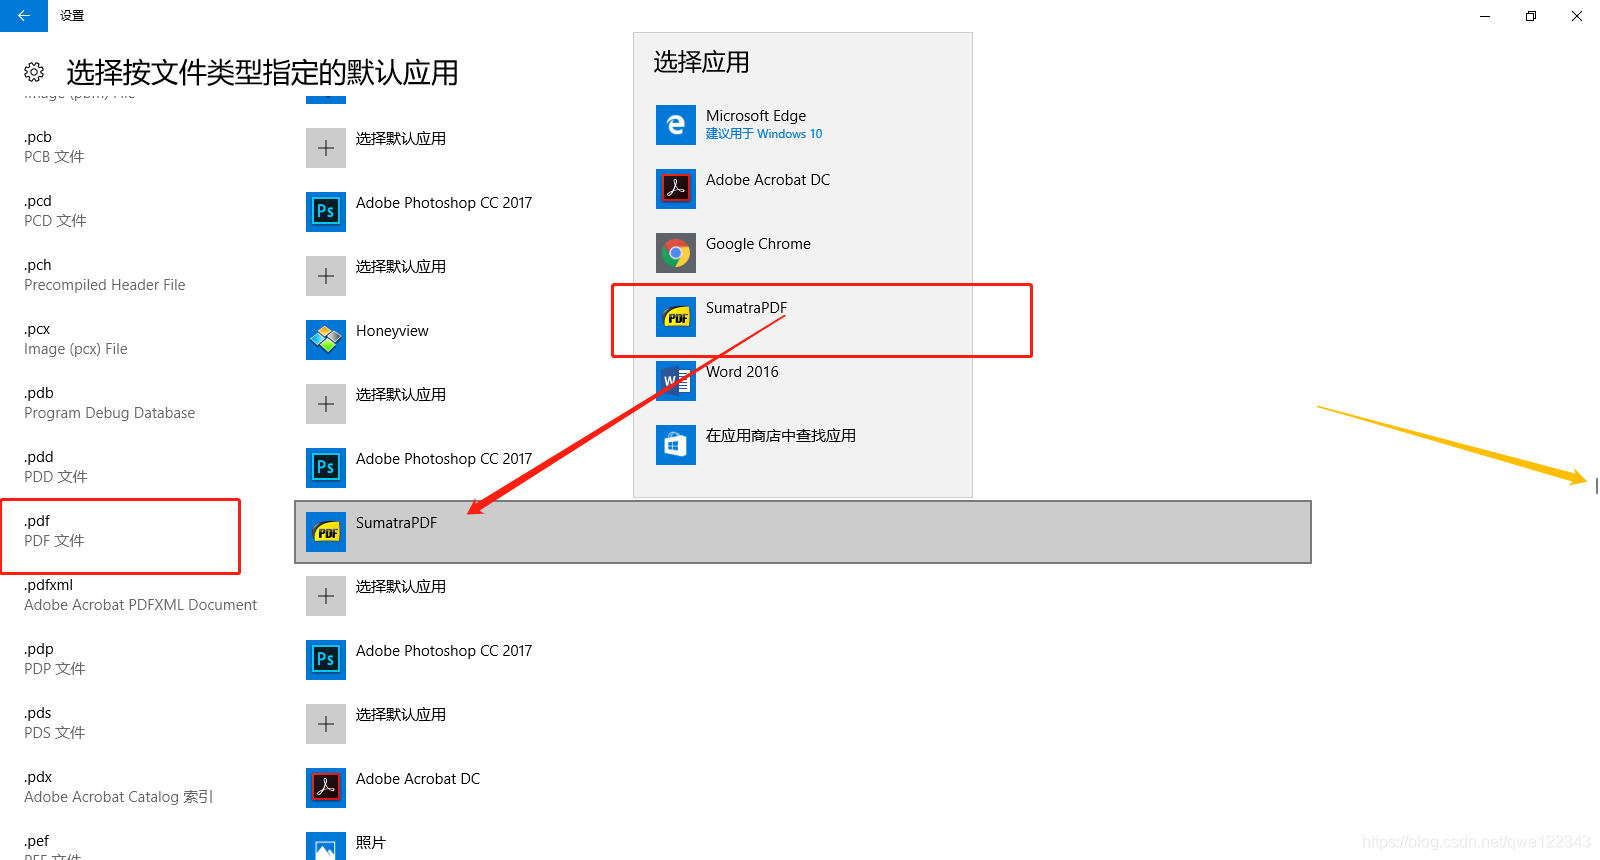Click the 选择按文件类型指定的默认应用 page title

pyautogui.click(x=262, y=72)
